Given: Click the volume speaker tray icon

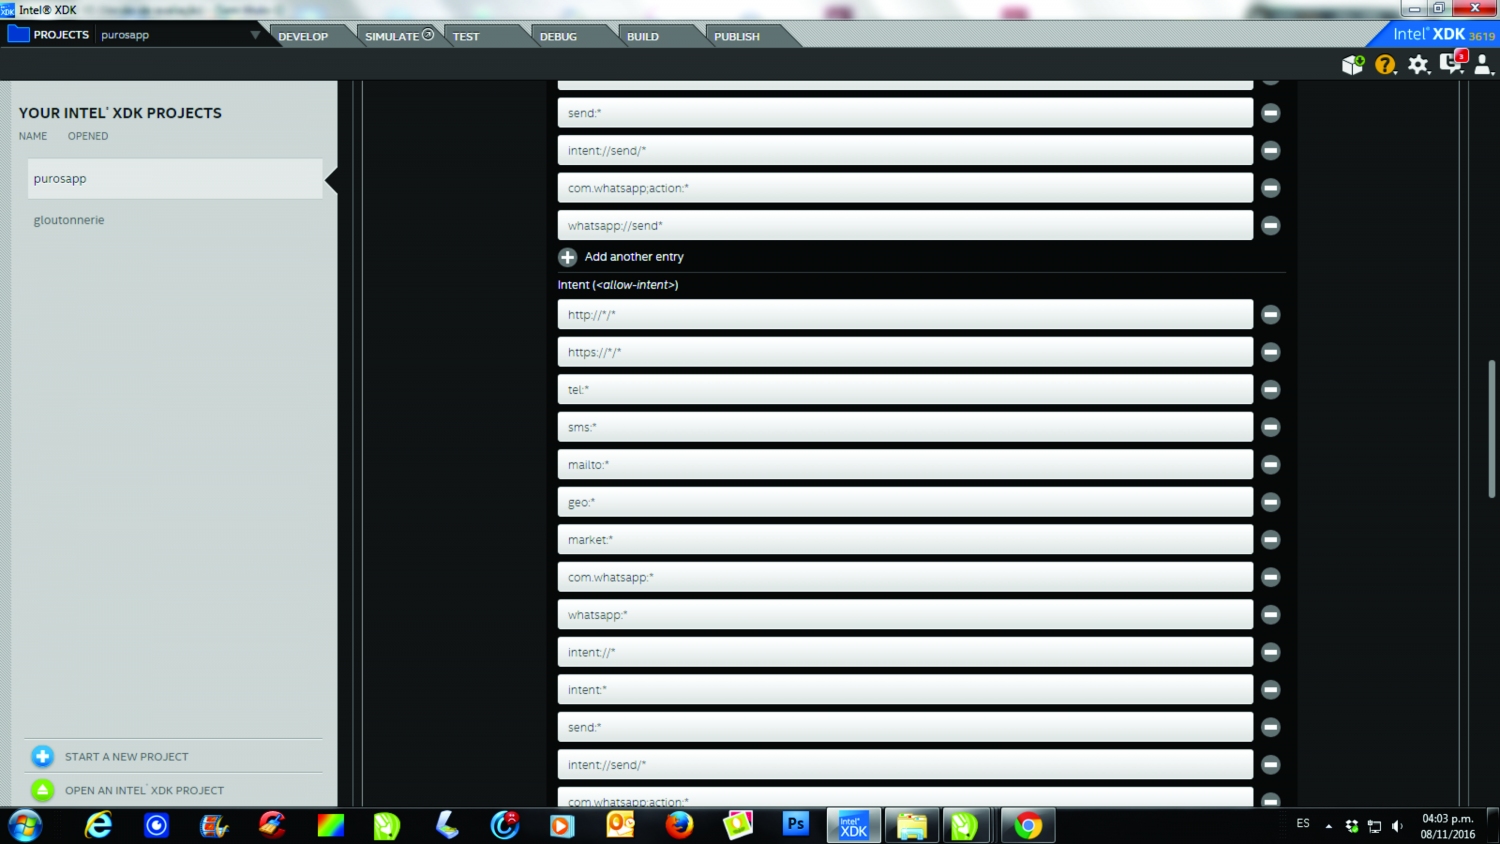Looking at the screenshot, I should coord(1398,826).
